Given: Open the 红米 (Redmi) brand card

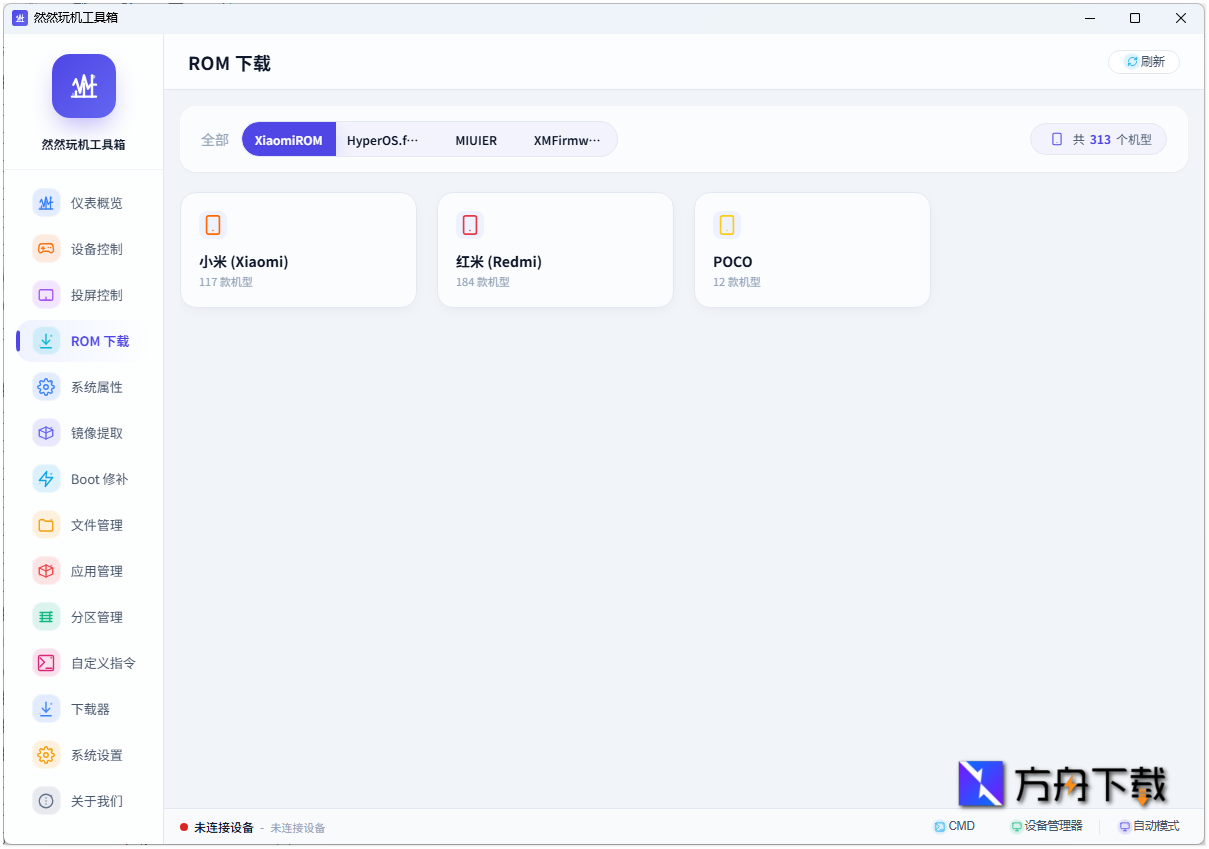Looking at the screenshot, I should [x=555, y=250].
